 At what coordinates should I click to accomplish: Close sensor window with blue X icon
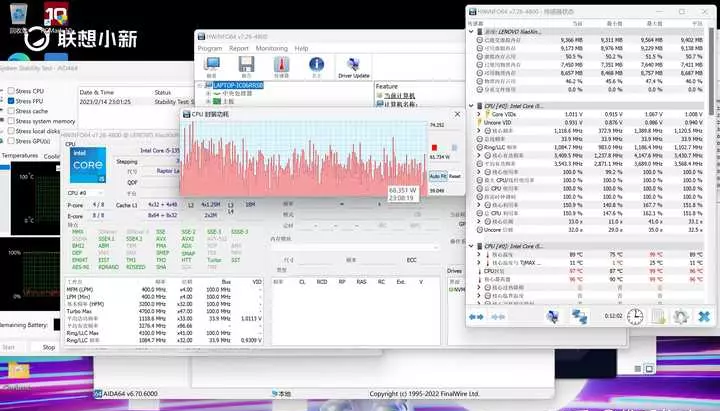[704, 316]
